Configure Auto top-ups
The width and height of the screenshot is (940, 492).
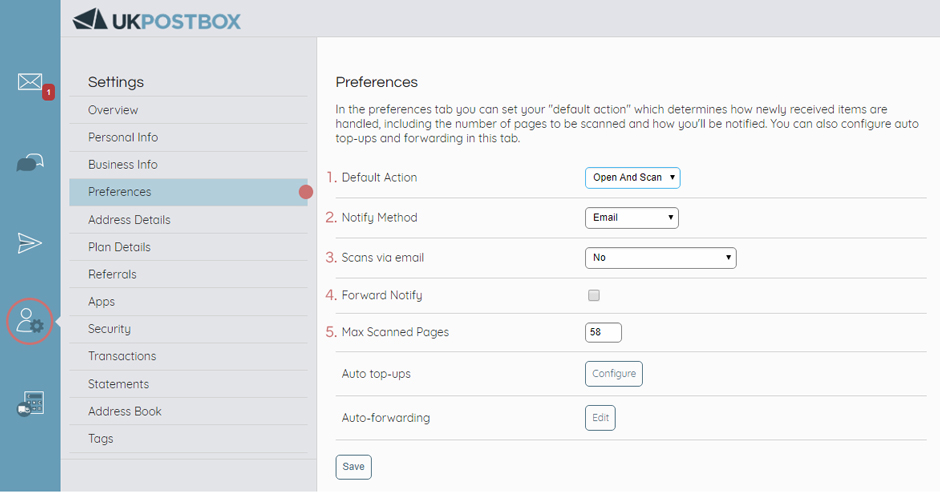pos(613,374)
